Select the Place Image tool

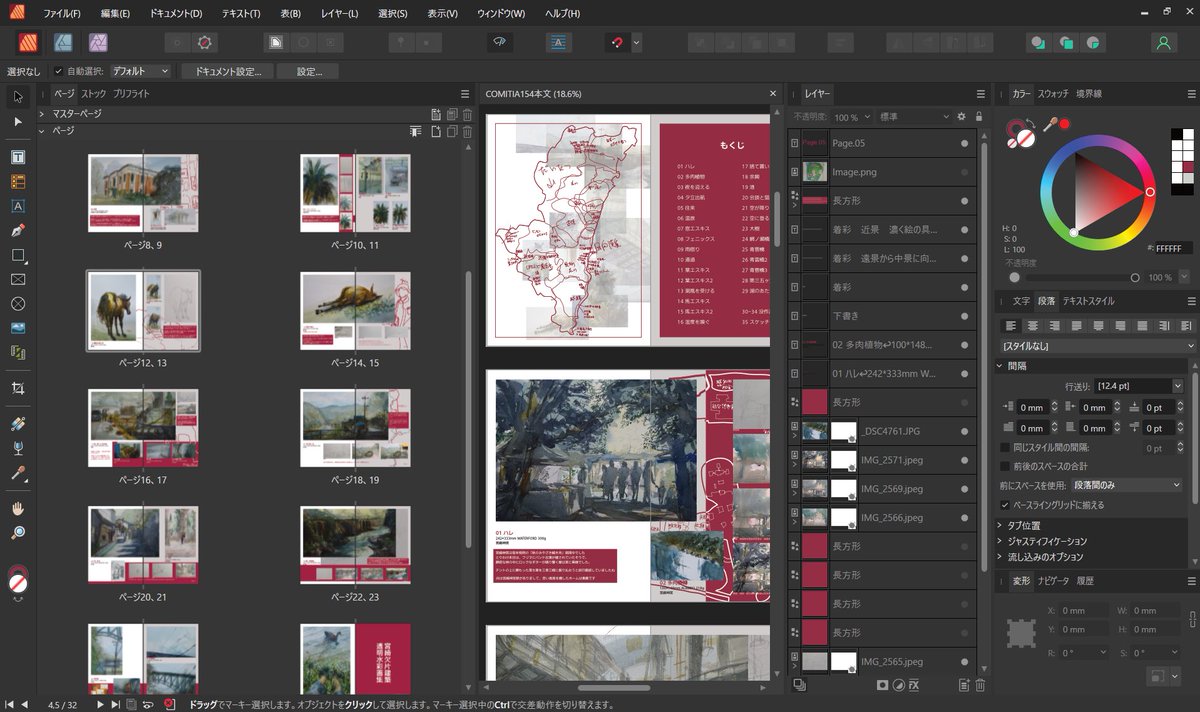[18, 328]
